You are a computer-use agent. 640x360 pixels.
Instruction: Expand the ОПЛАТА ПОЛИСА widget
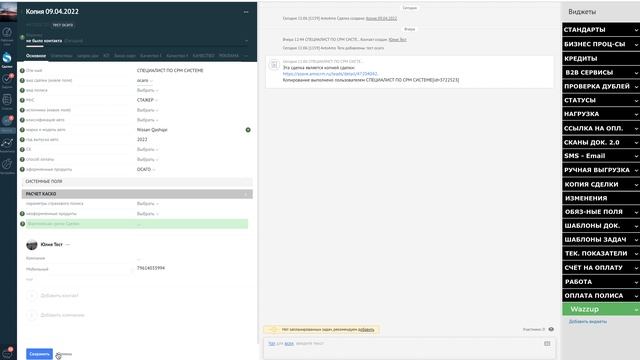[x=601, y=296]
